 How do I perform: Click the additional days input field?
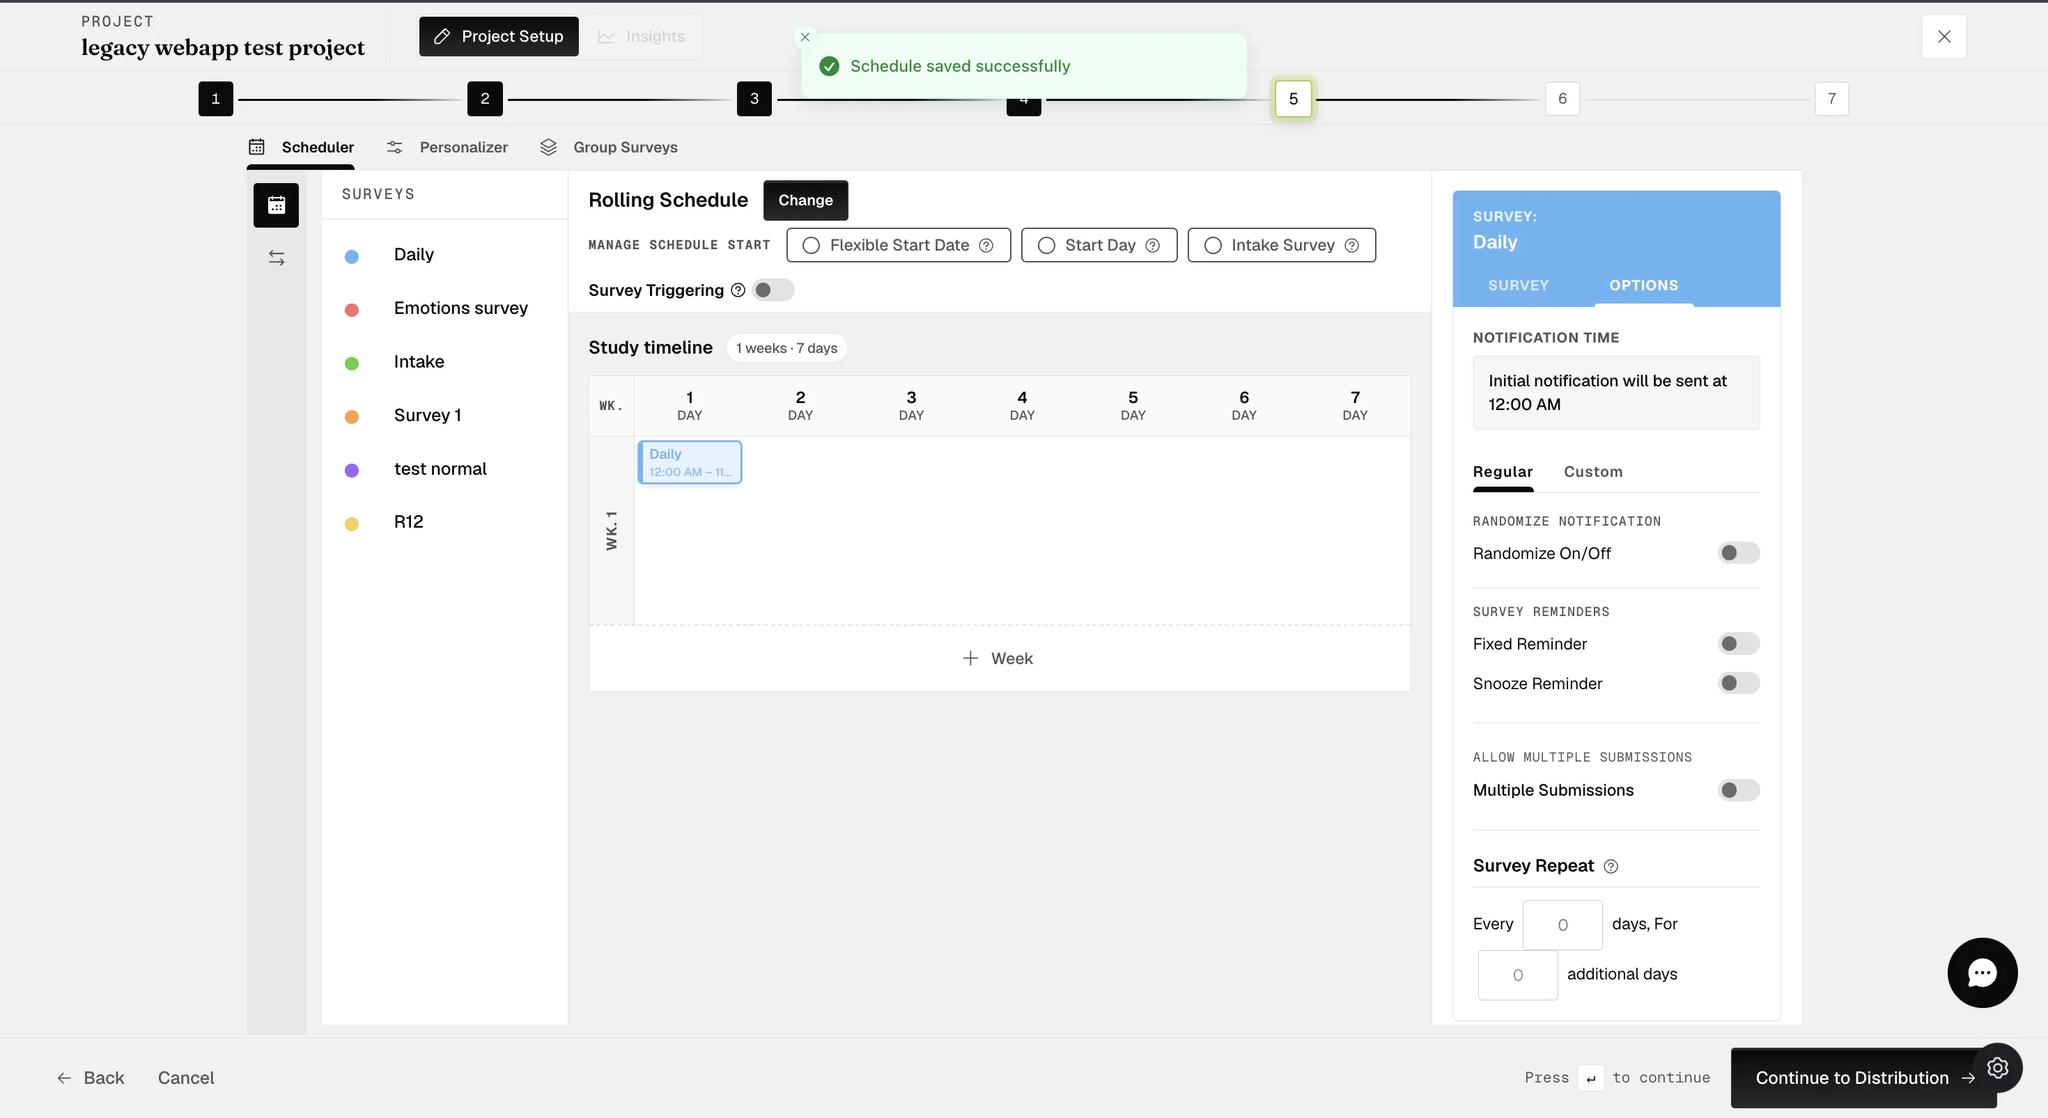1518,975
